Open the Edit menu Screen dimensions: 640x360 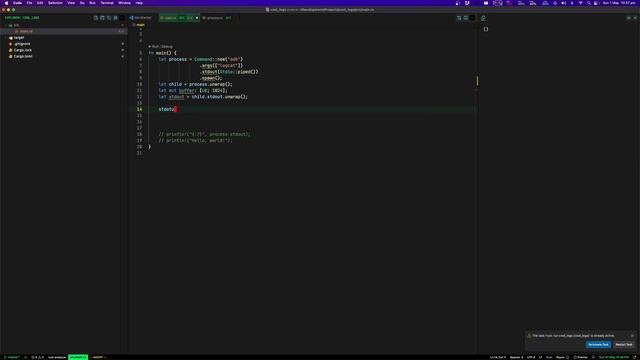pyautogui.click(x=40, y=3)
